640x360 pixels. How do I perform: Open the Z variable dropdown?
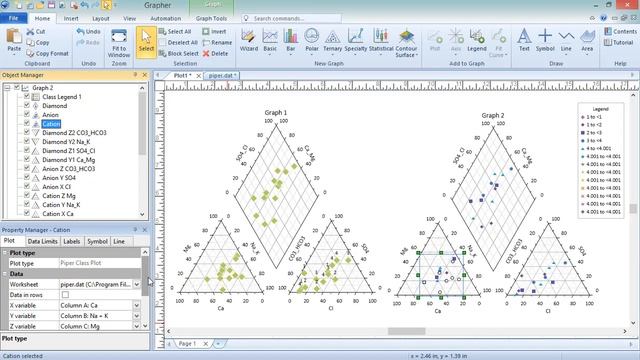pos(136,326)
